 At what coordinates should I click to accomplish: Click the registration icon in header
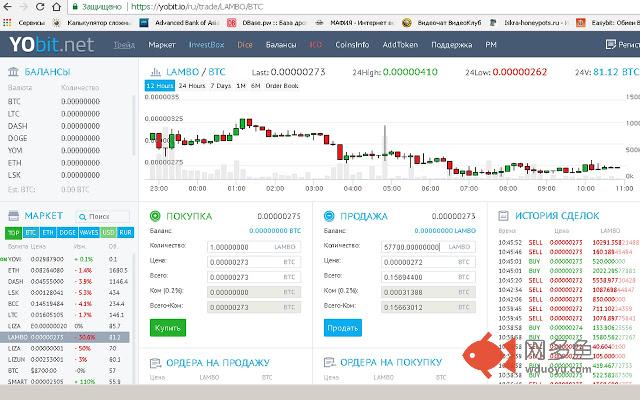(611, 44)
